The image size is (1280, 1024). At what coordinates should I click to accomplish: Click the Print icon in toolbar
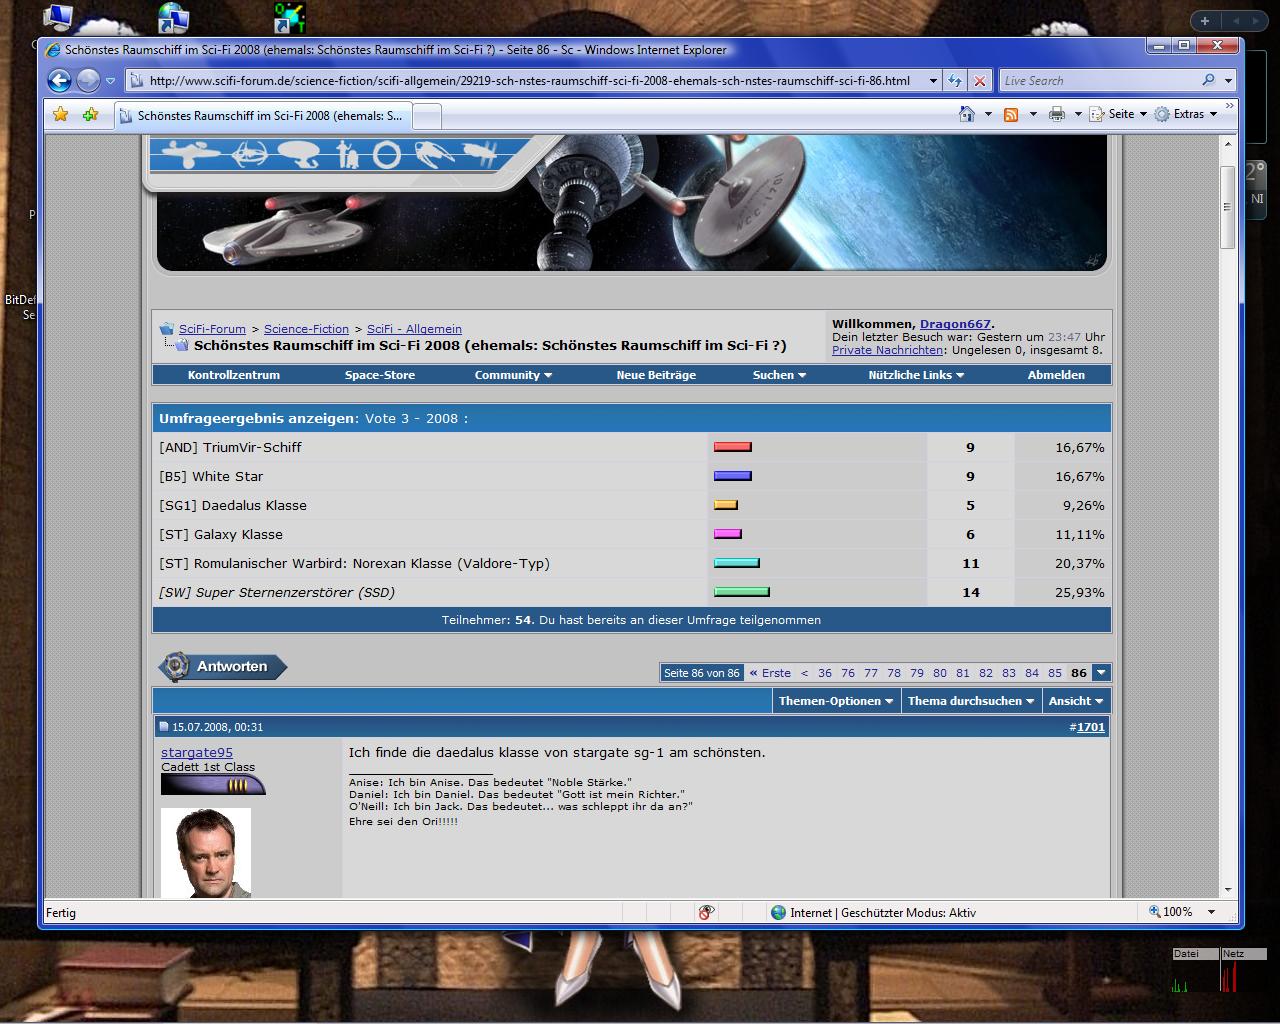point(1057,114)
